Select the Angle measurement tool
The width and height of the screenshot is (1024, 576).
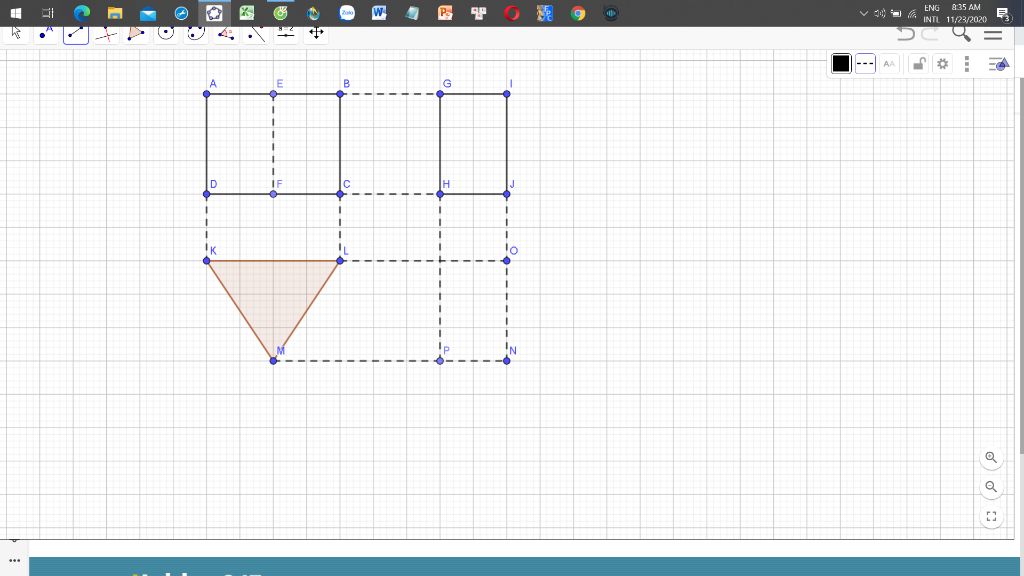point(226,33)
